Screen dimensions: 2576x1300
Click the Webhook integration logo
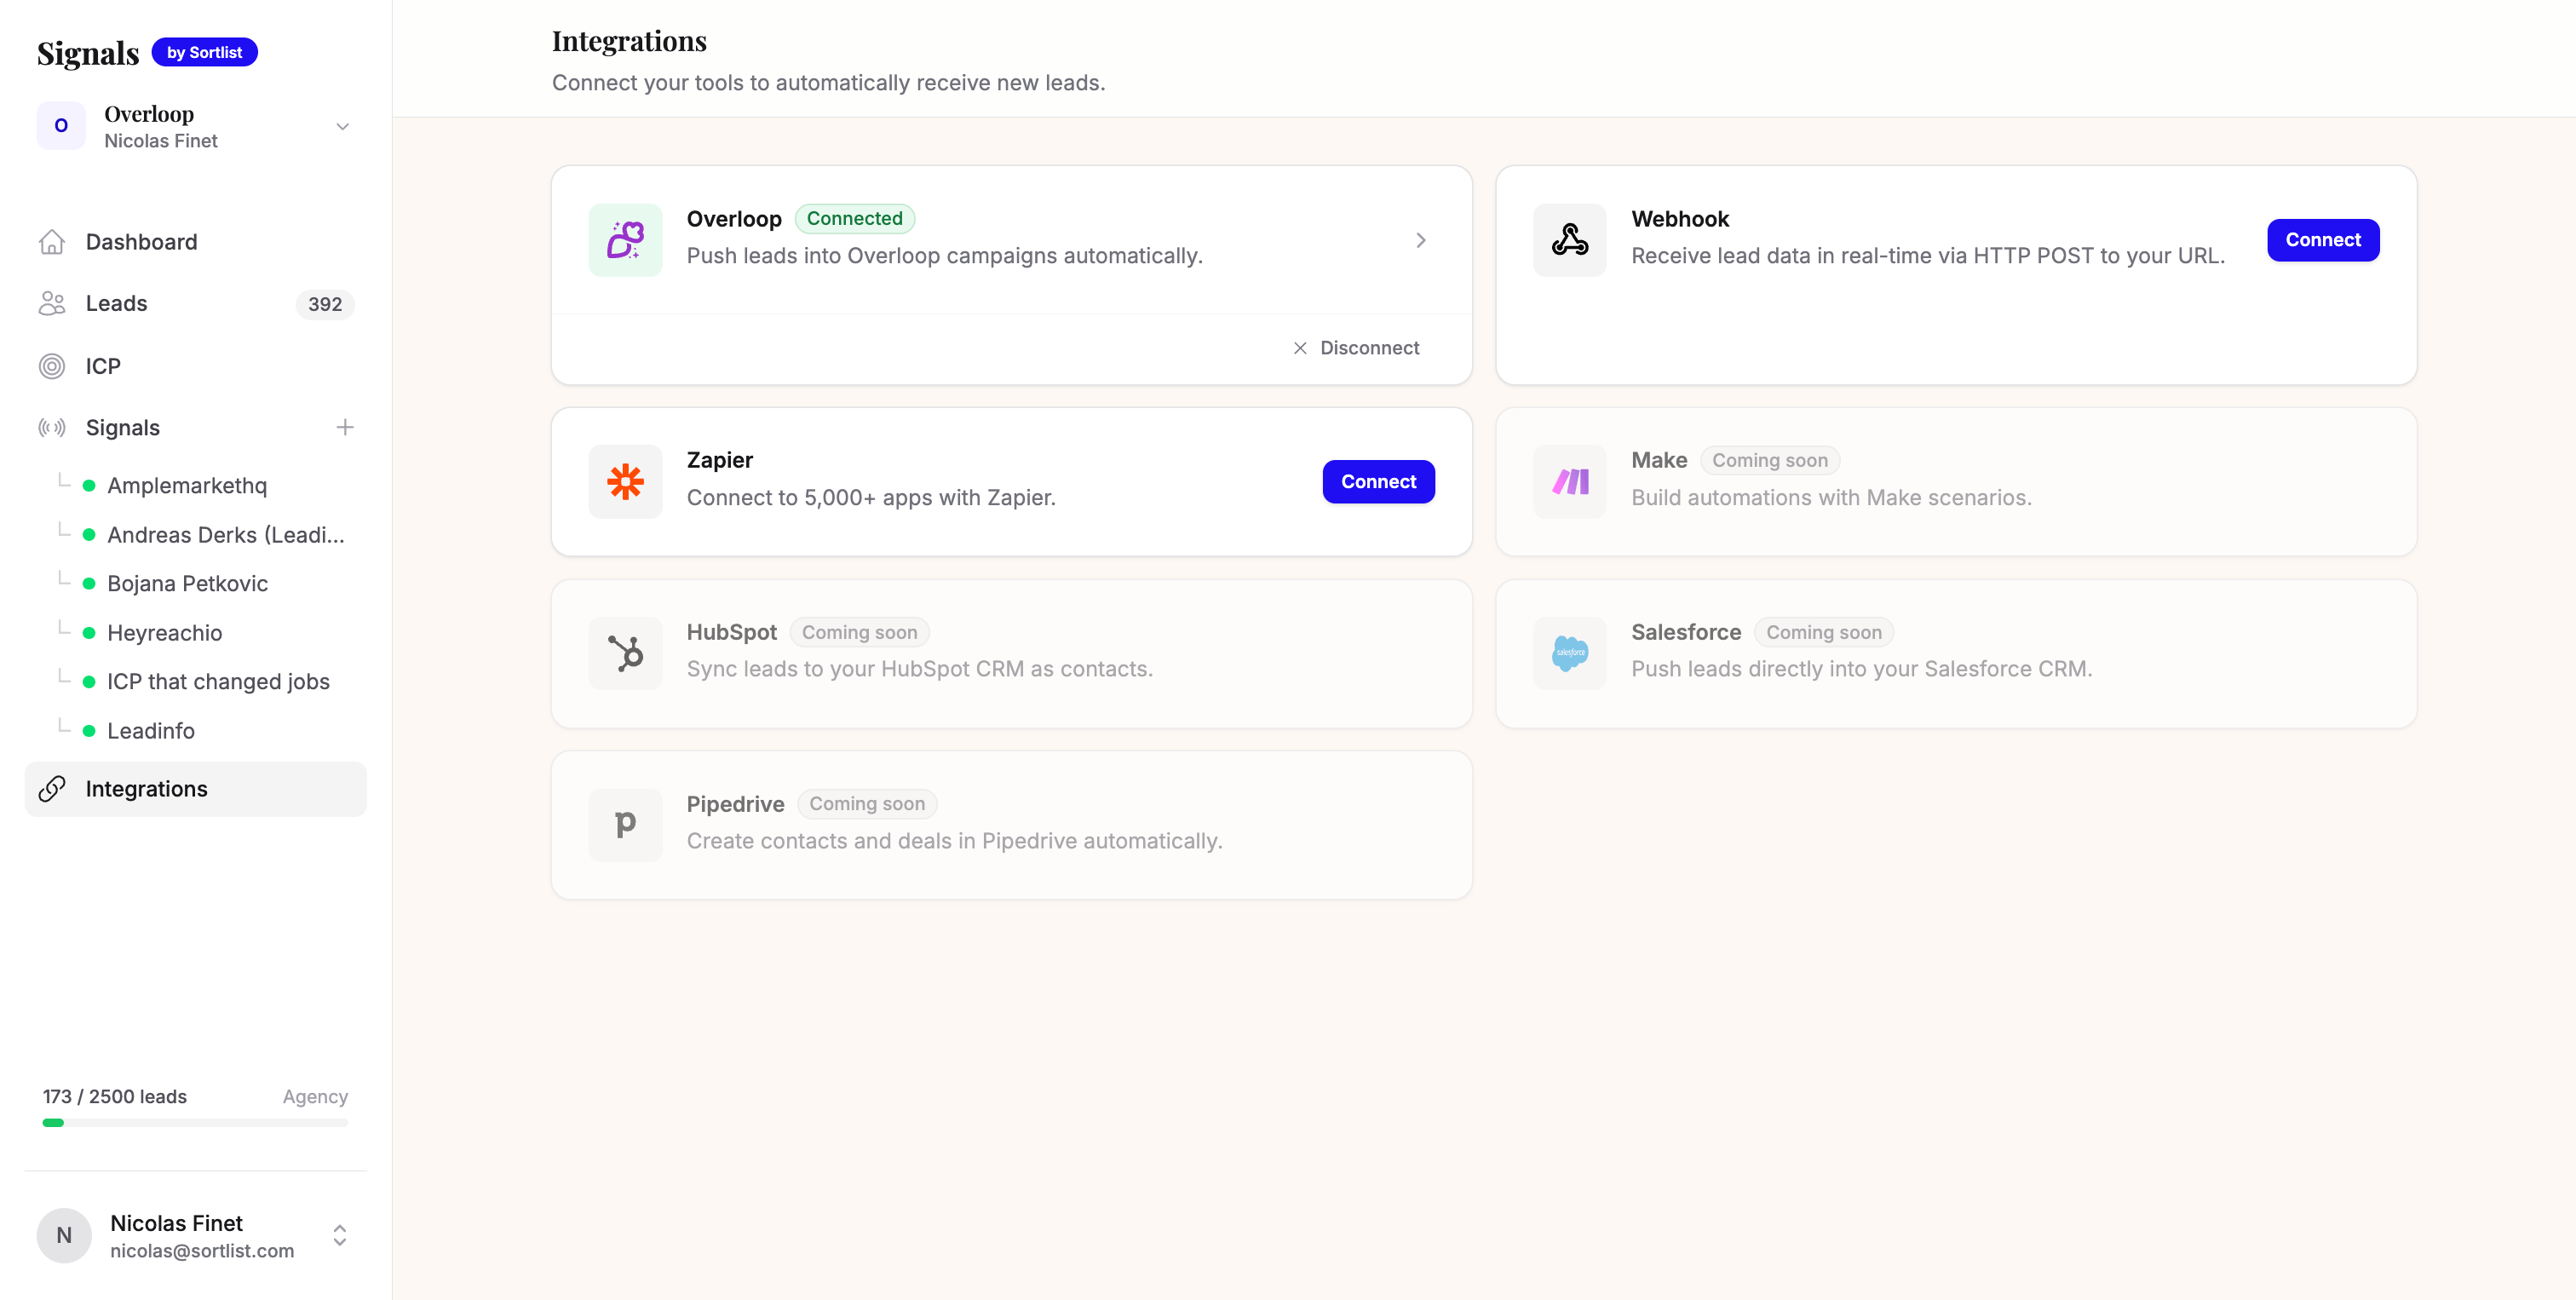[x=1570, y=240]
